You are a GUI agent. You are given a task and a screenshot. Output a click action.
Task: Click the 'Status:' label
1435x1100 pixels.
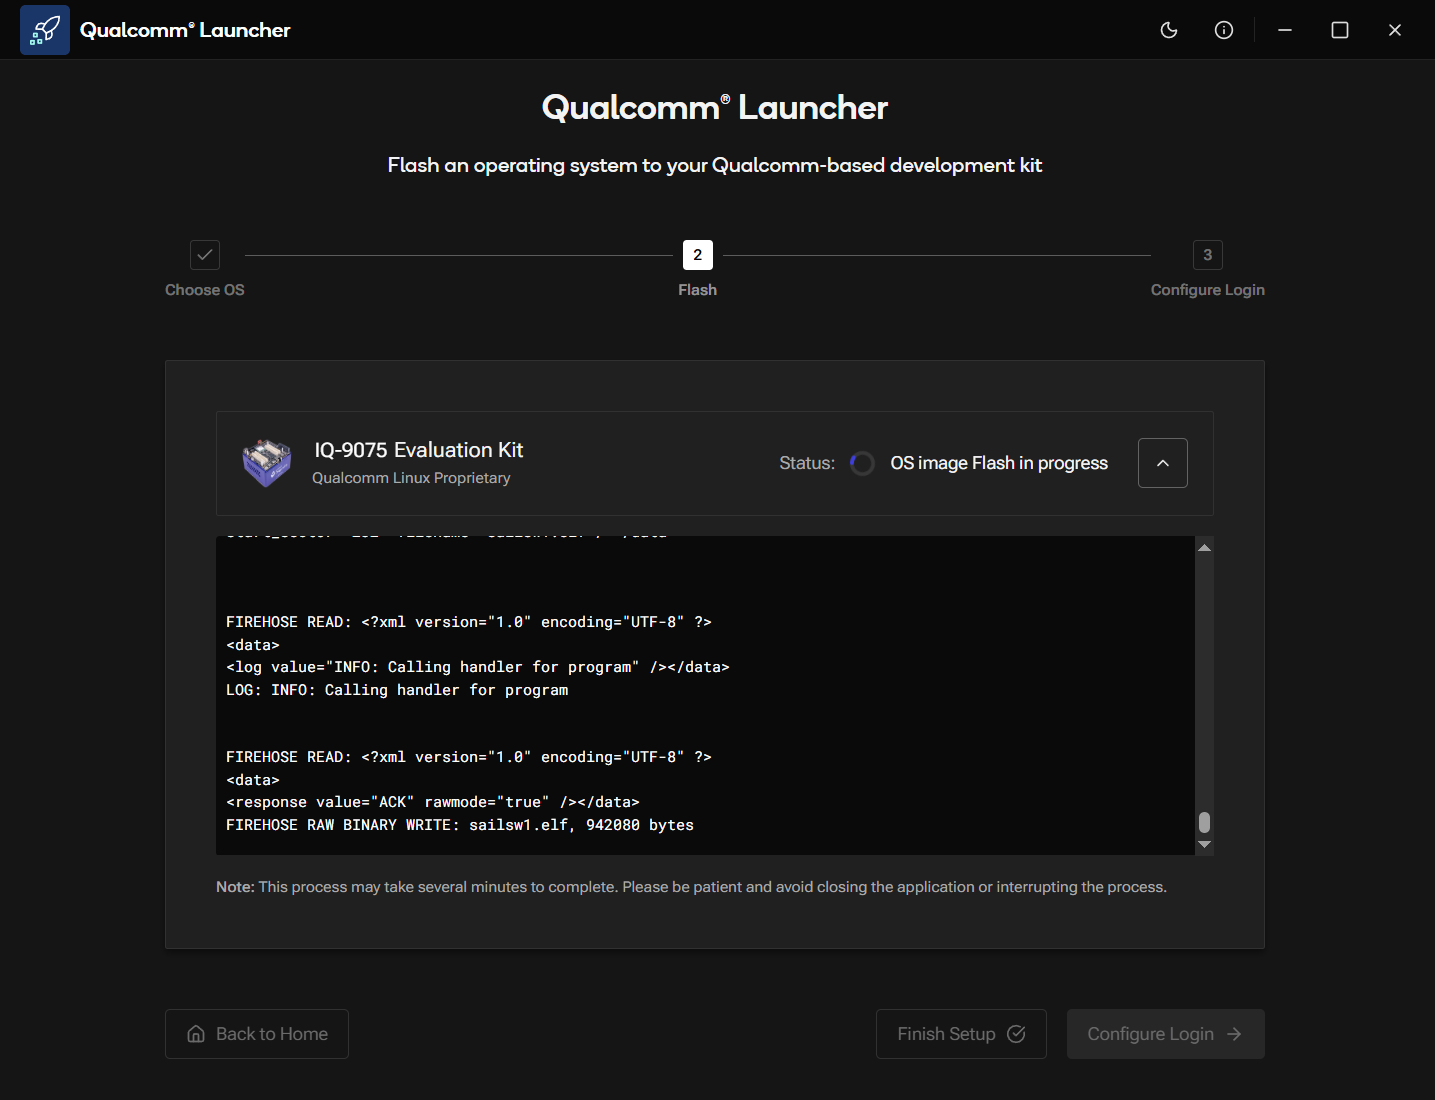pyautogui.click(x=807, y=463)
